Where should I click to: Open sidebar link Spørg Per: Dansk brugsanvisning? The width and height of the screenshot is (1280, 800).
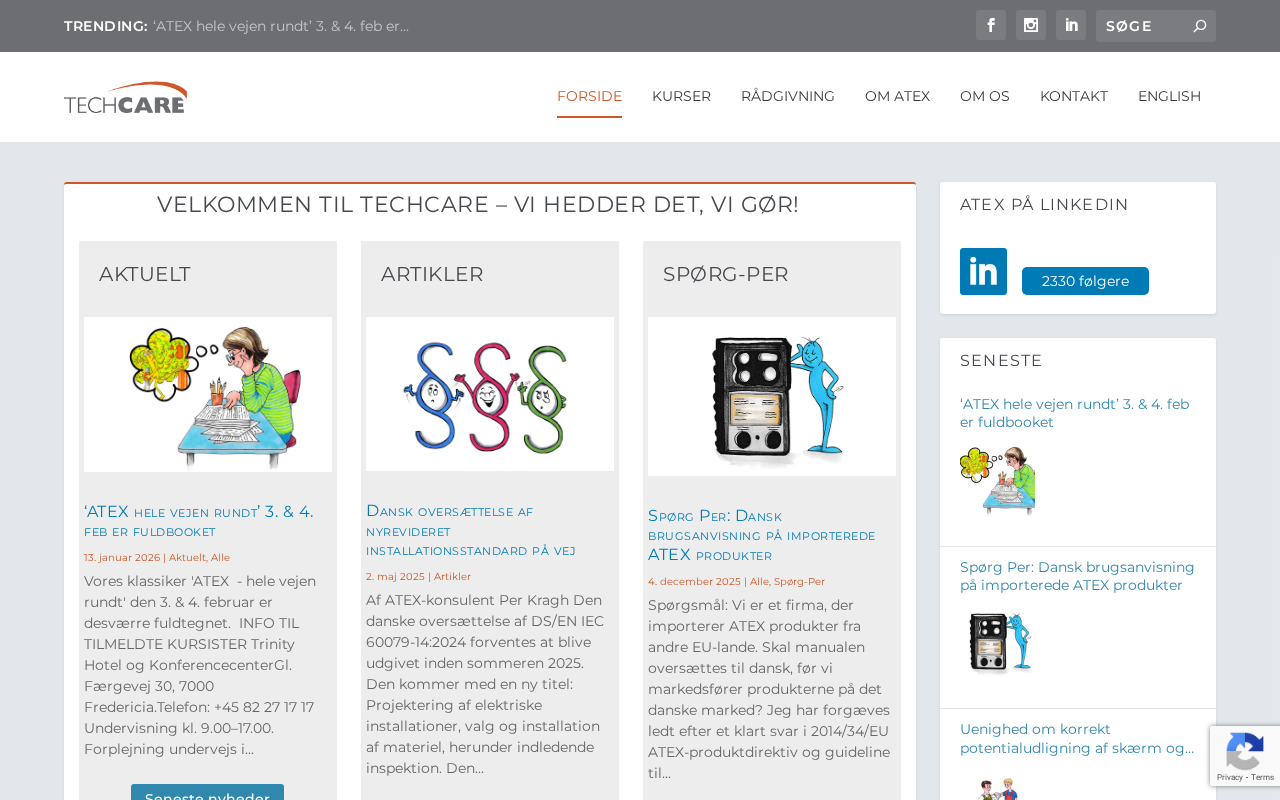point(1077,576)
